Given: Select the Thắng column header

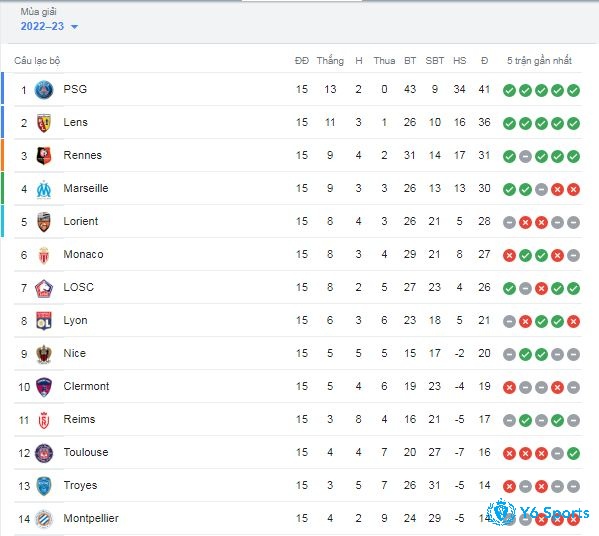Looking at the screenshot, I should click(330, 60).
